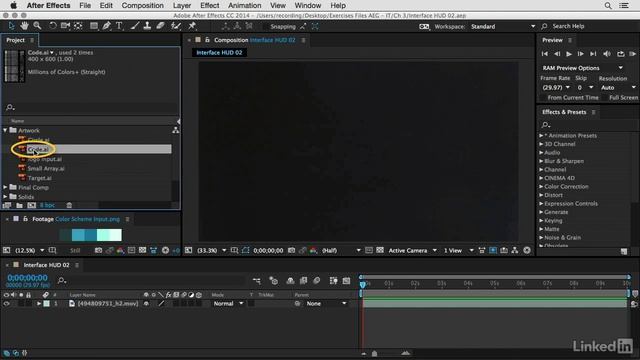This screenshot has width=640, height=360.
Task: Select the Brush tool
Action: pyautogui.click(x=135, y=26)
